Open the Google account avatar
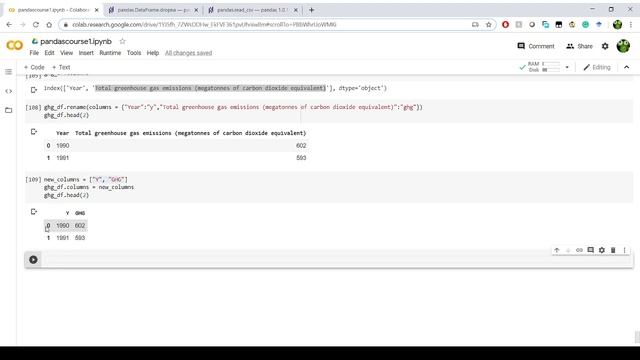 pyautogui.click(x=623, y=46)
